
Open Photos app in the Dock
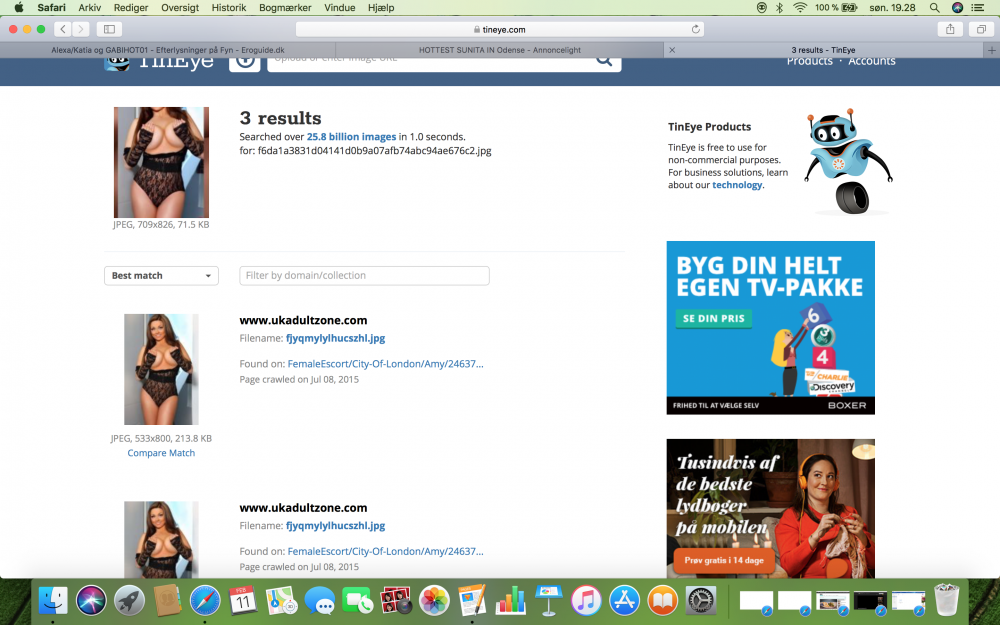coord(434,601)
